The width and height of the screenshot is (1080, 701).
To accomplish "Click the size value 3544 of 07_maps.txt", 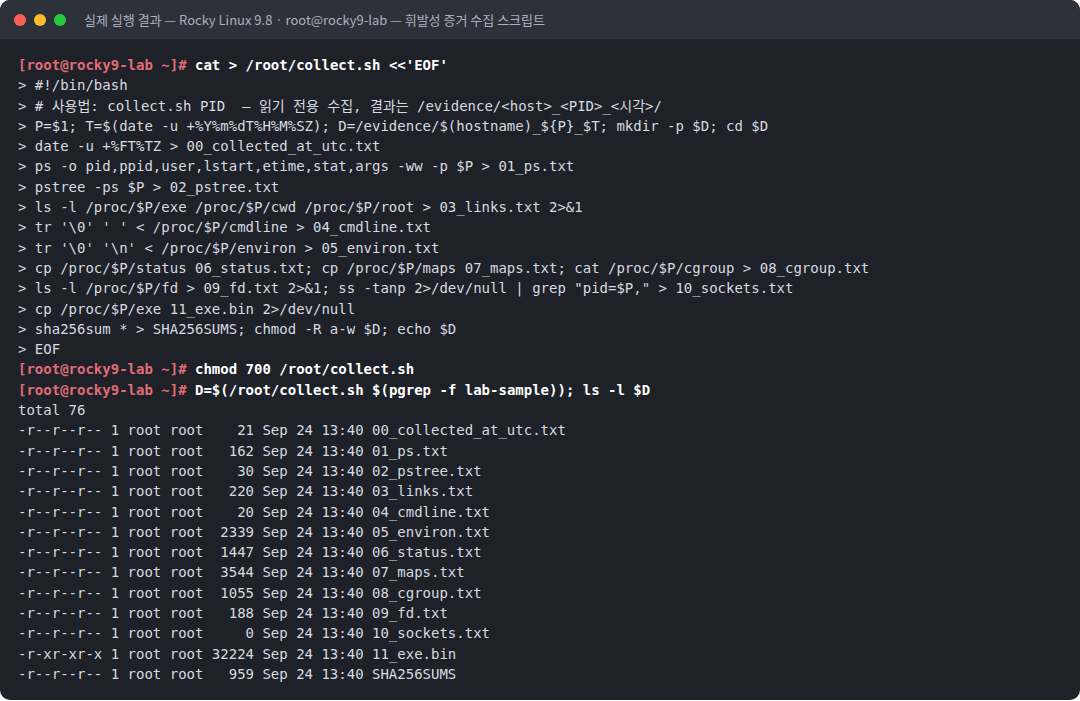I will (237, 572).
